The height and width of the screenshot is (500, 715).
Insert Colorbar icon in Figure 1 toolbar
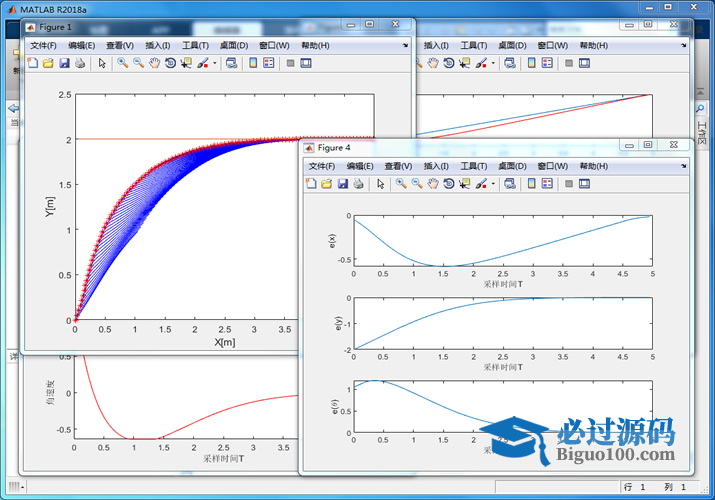pos(253,63)
